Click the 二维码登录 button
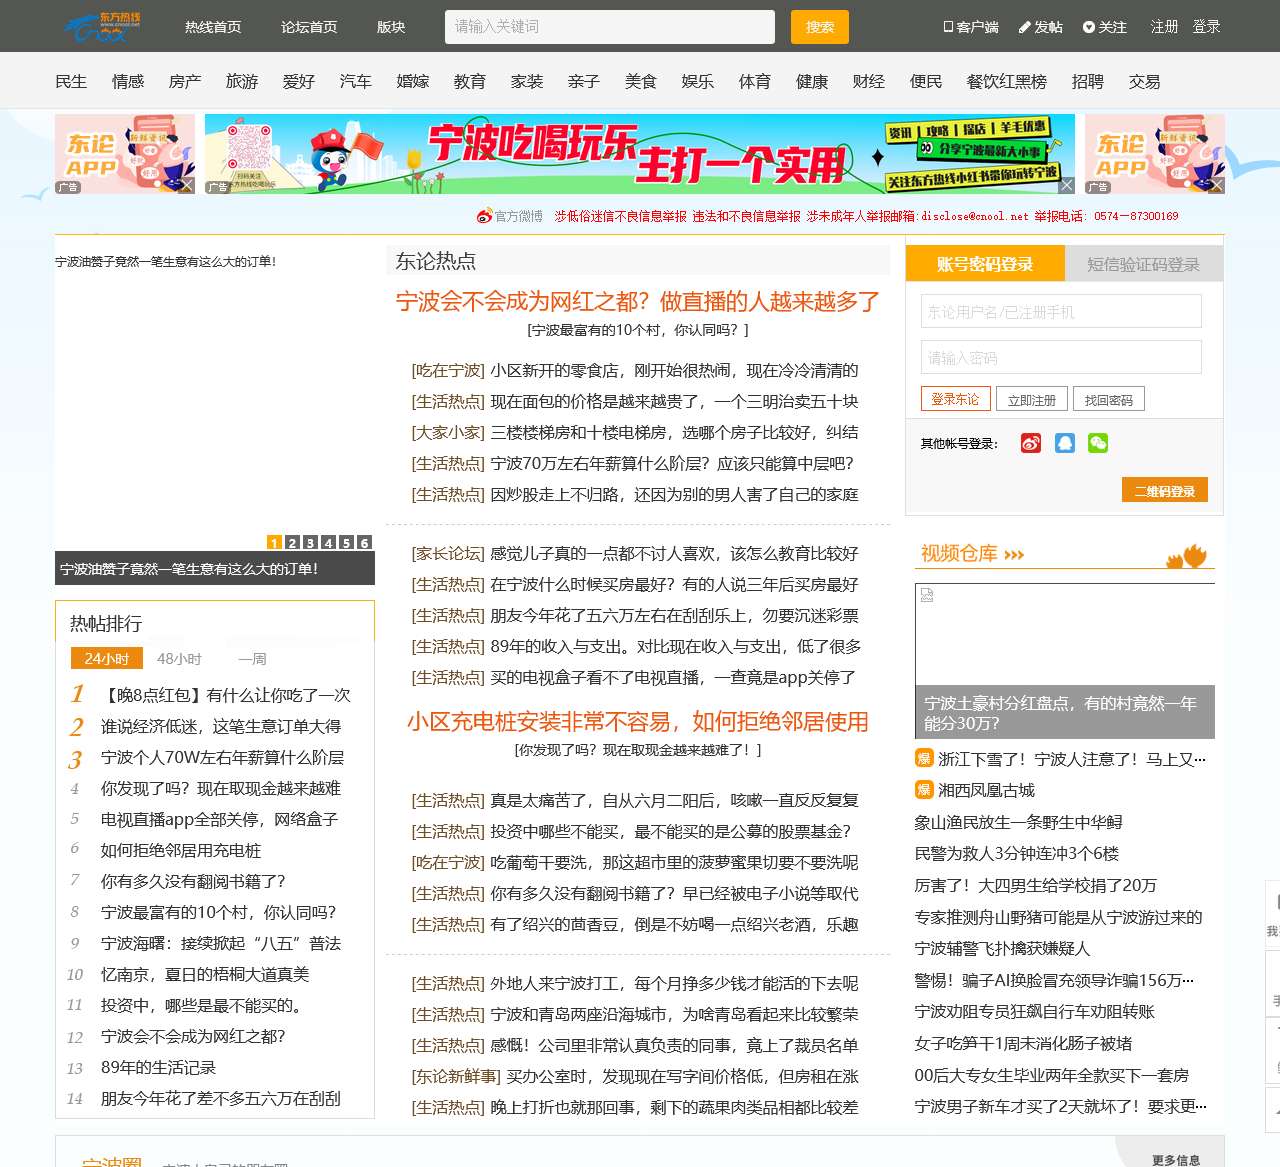The width and height of the screenshot is (1280, 1167). click(x=1165, y=490)
